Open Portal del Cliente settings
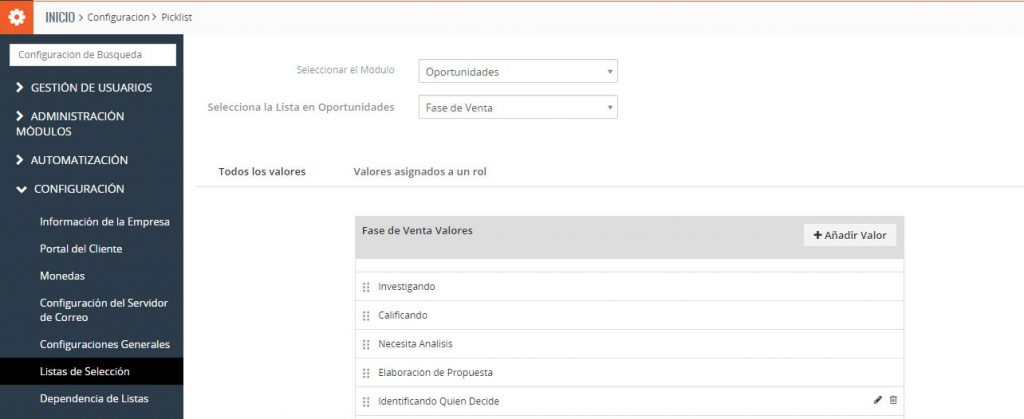This screenshot has height=419, width=1024. click(81, 249)
